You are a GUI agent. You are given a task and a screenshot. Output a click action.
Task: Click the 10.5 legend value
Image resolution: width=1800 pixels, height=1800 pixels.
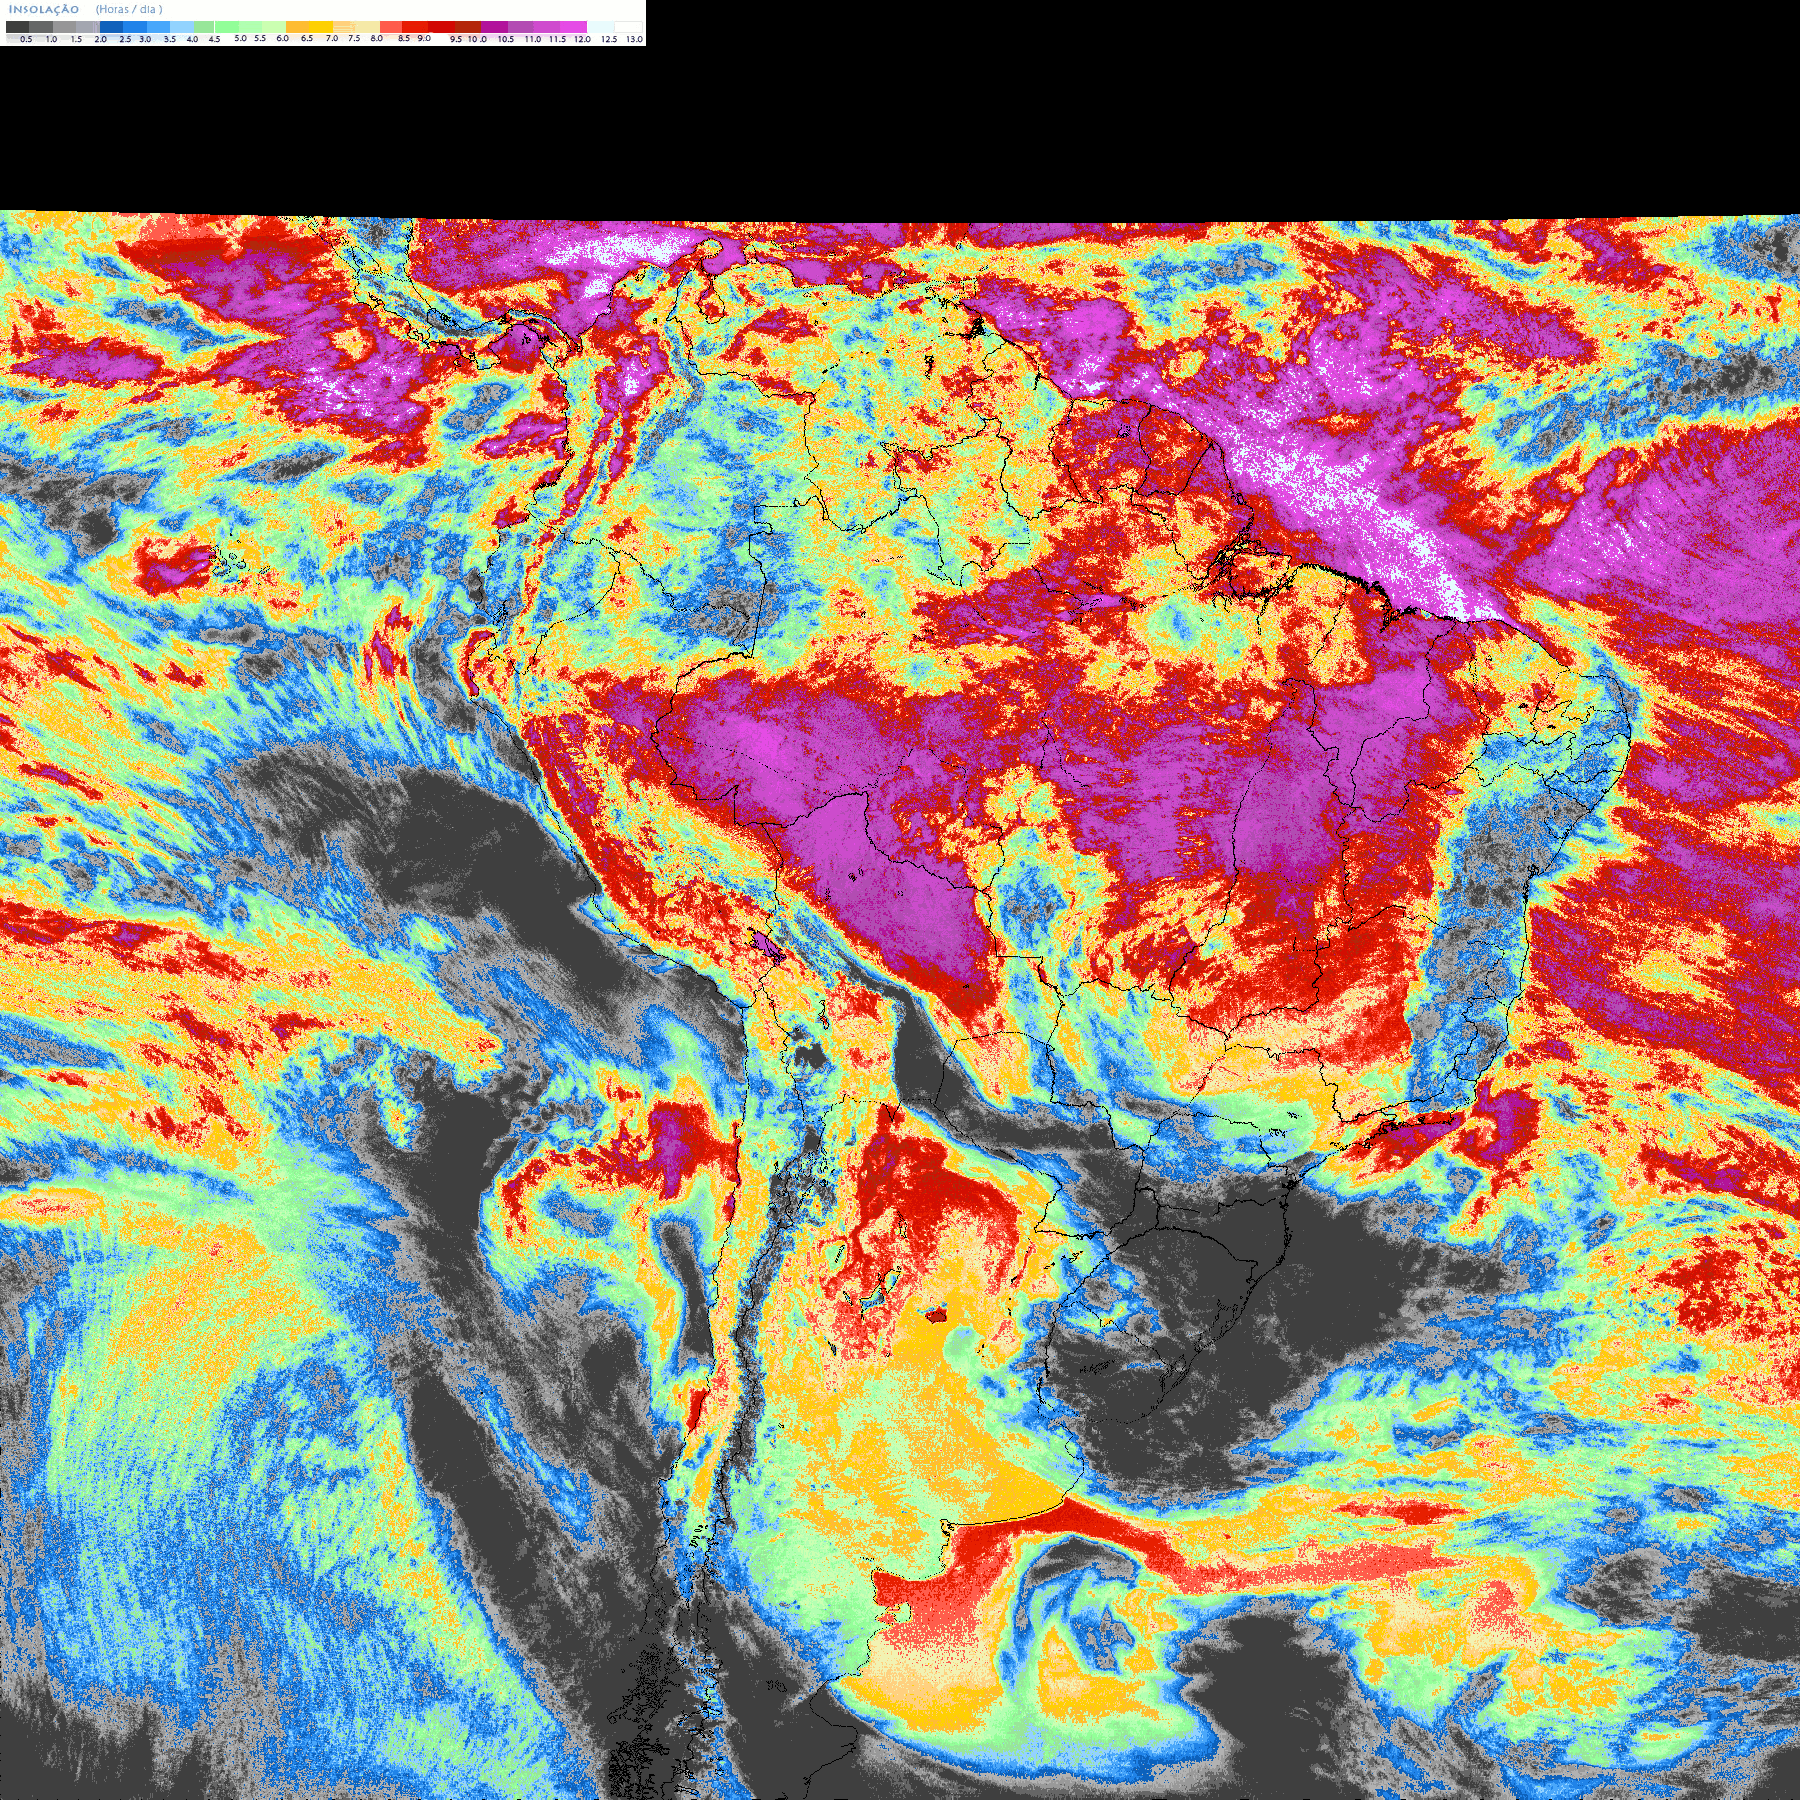506,39
